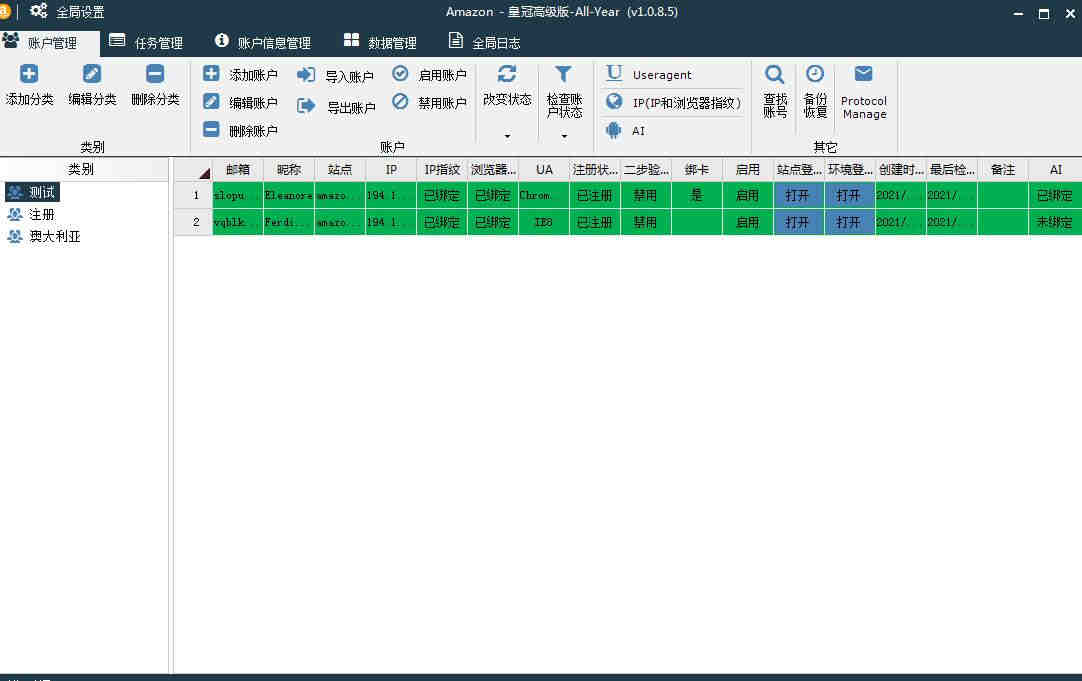Click the Chrom UA cell
Image resolution: width=1082 pixels, height=681 pixels.
[544, 195]
